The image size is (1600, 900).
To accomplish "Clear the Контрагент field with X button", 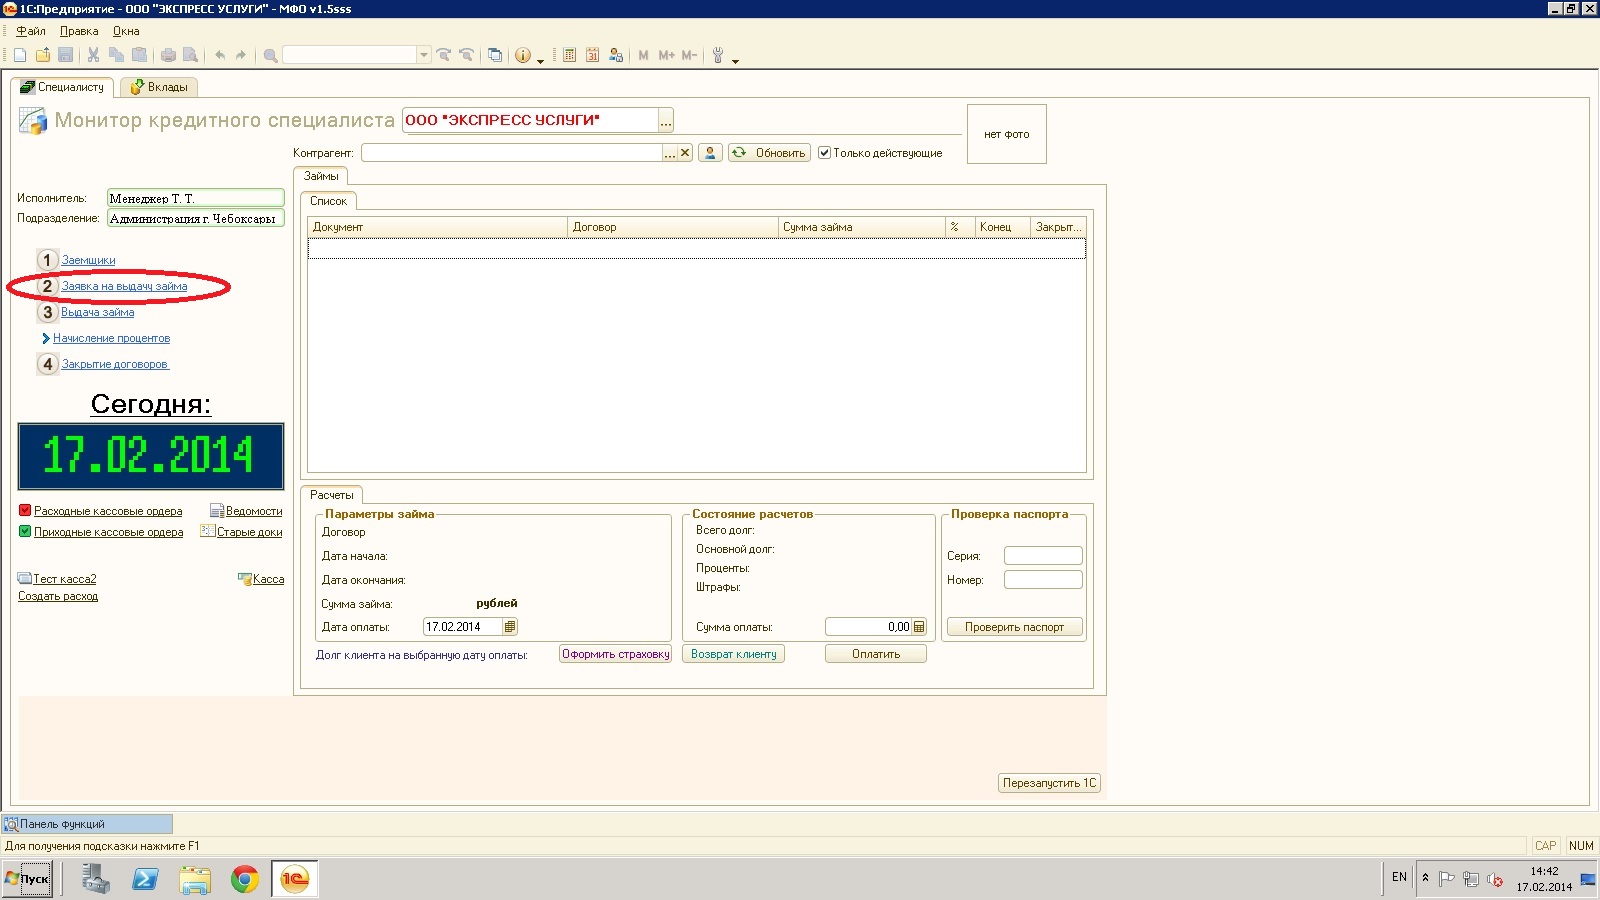I will pos(685,153).
